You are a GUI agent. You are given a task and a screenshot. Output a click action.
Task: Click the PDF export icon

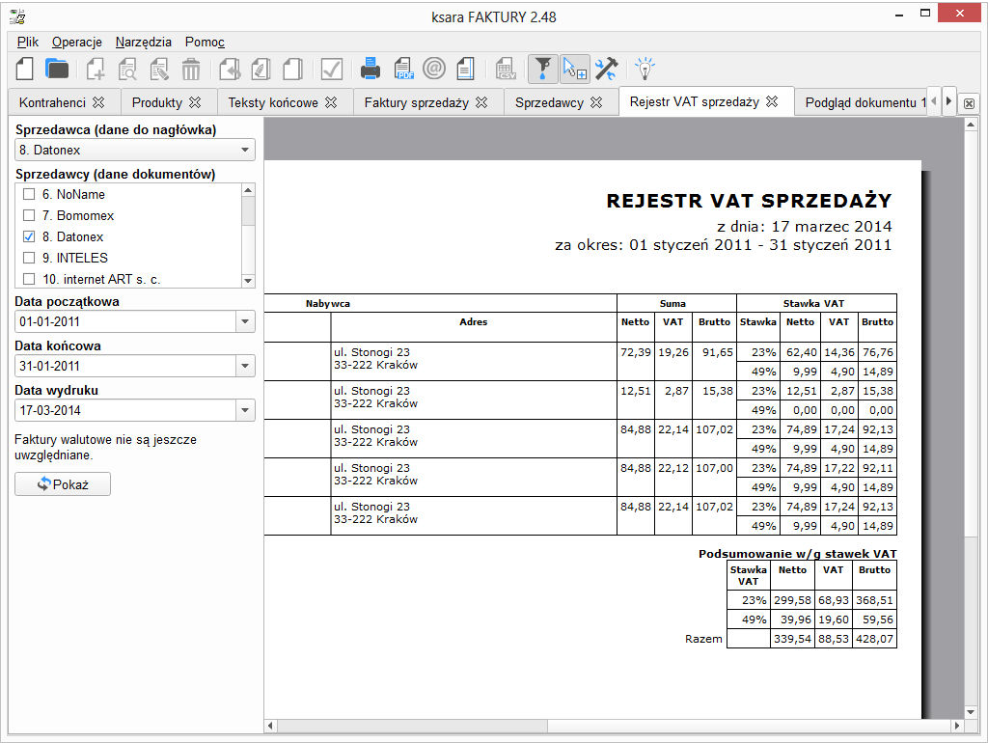[x=404, y=69]
